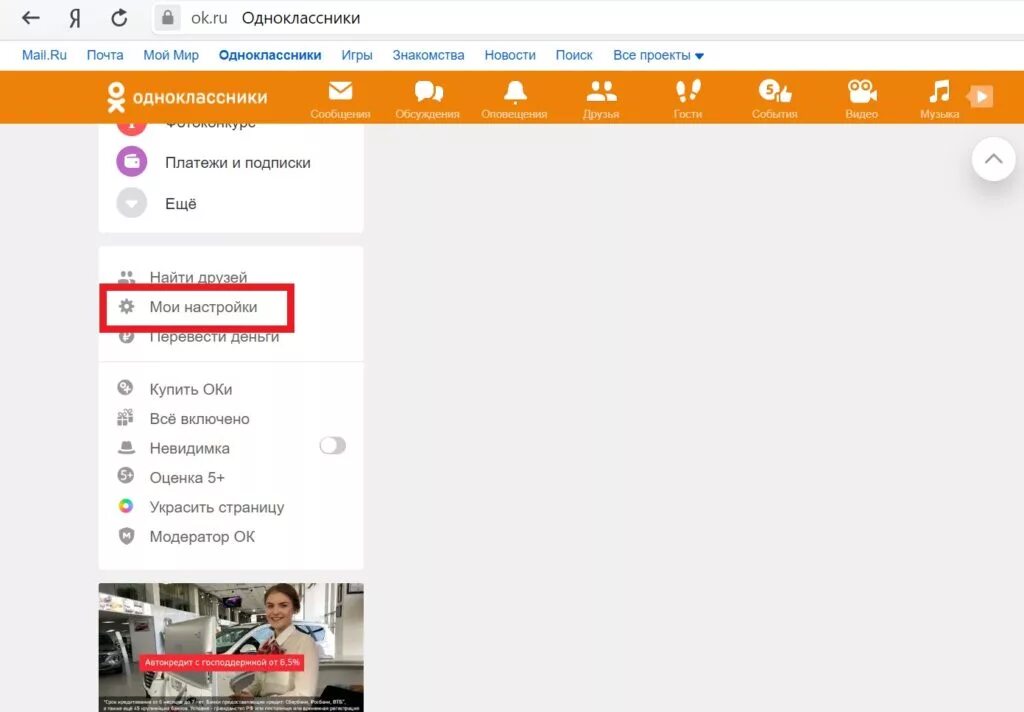Click the purple wallet icon
This screenshot has height=712, width=1024.
coord(132,161)
